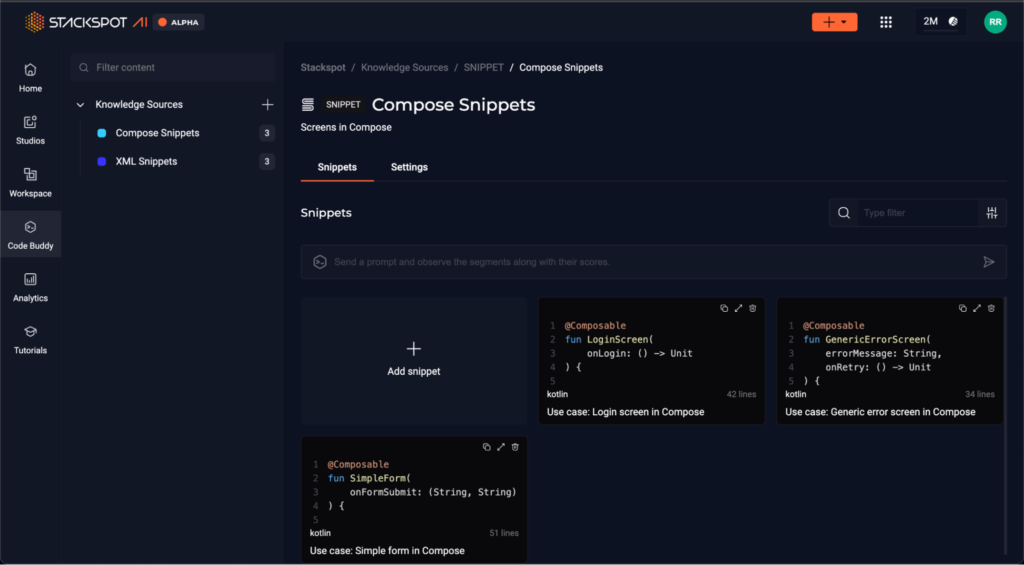
Task: Select Code Buddy in sidebar
Action: (31, 234)
